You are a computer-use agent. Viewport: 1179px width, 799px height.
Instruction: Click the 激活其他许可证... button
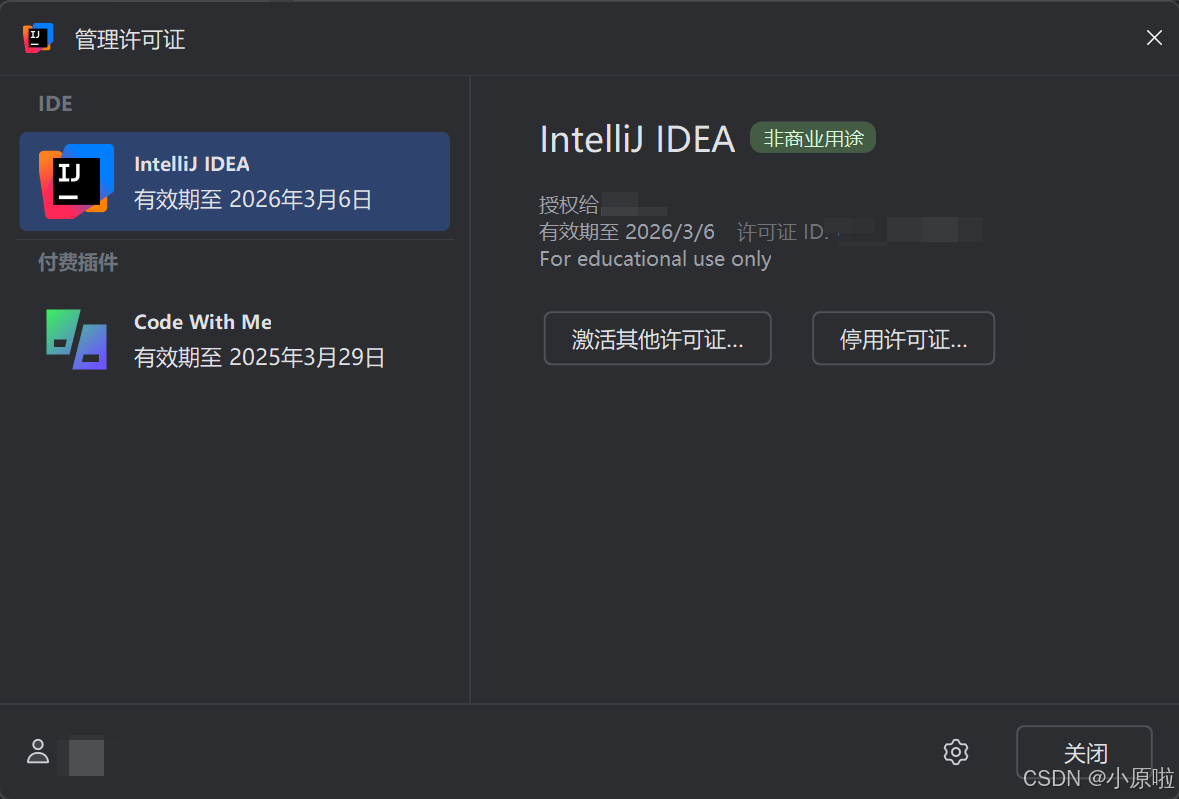coord(657,339)
